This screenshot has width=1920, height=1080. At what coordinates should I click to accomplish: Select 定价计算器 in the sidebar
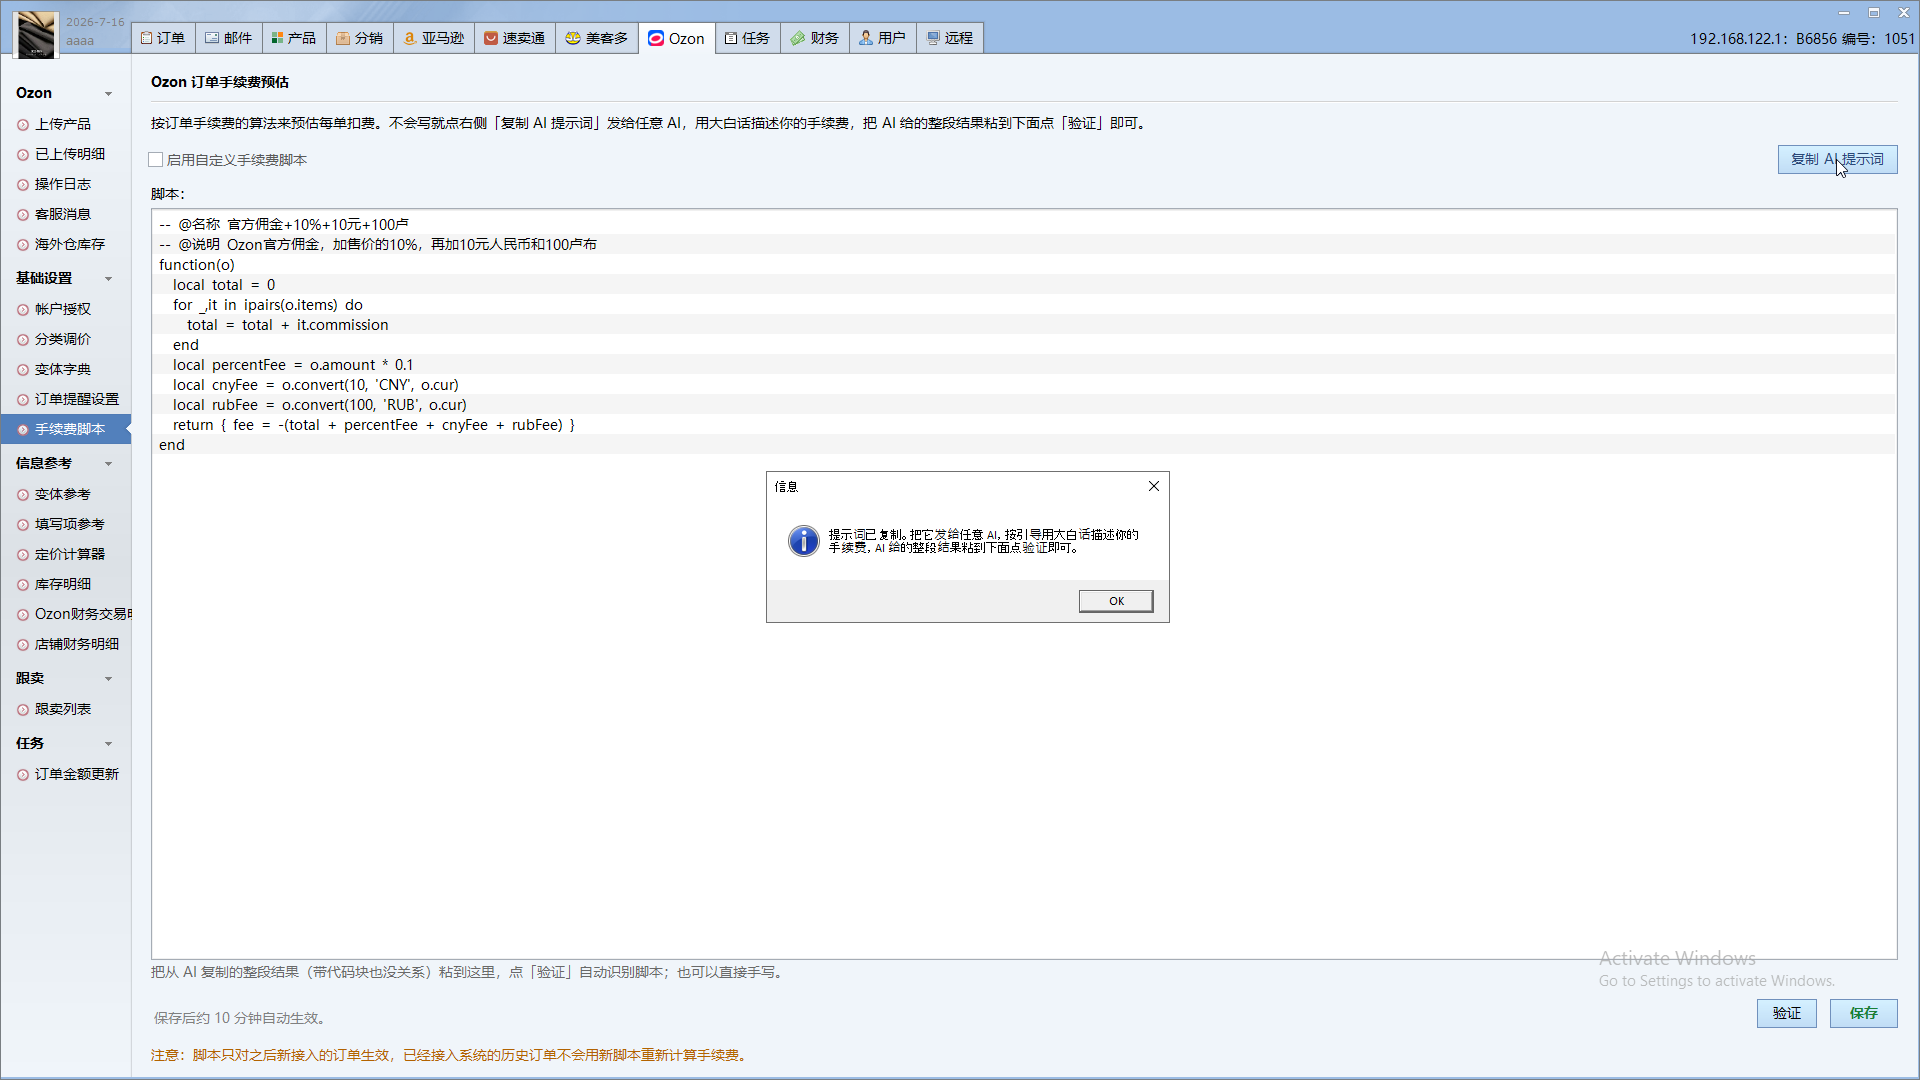[x=69, y=554]
